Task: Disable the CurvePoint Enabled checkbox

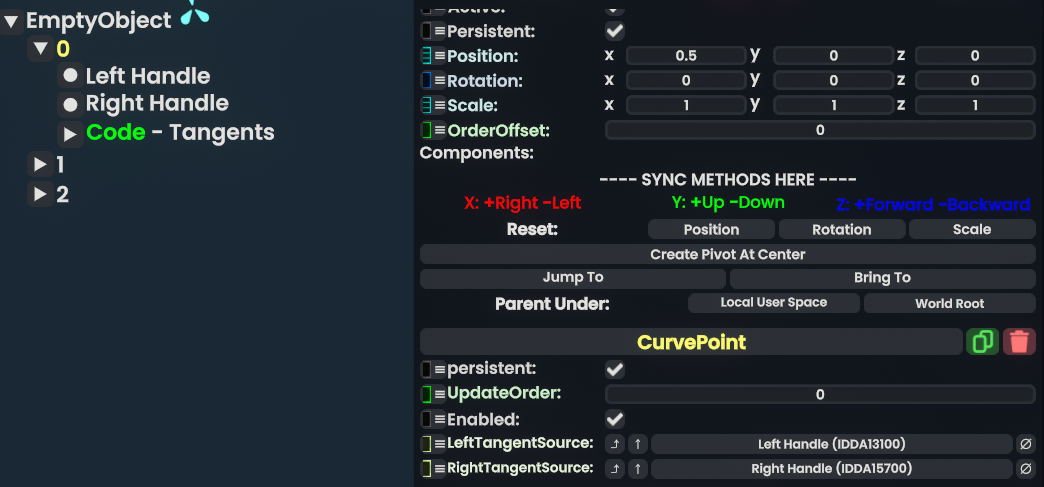Action: pyautogui.click(x=615, y=419)
